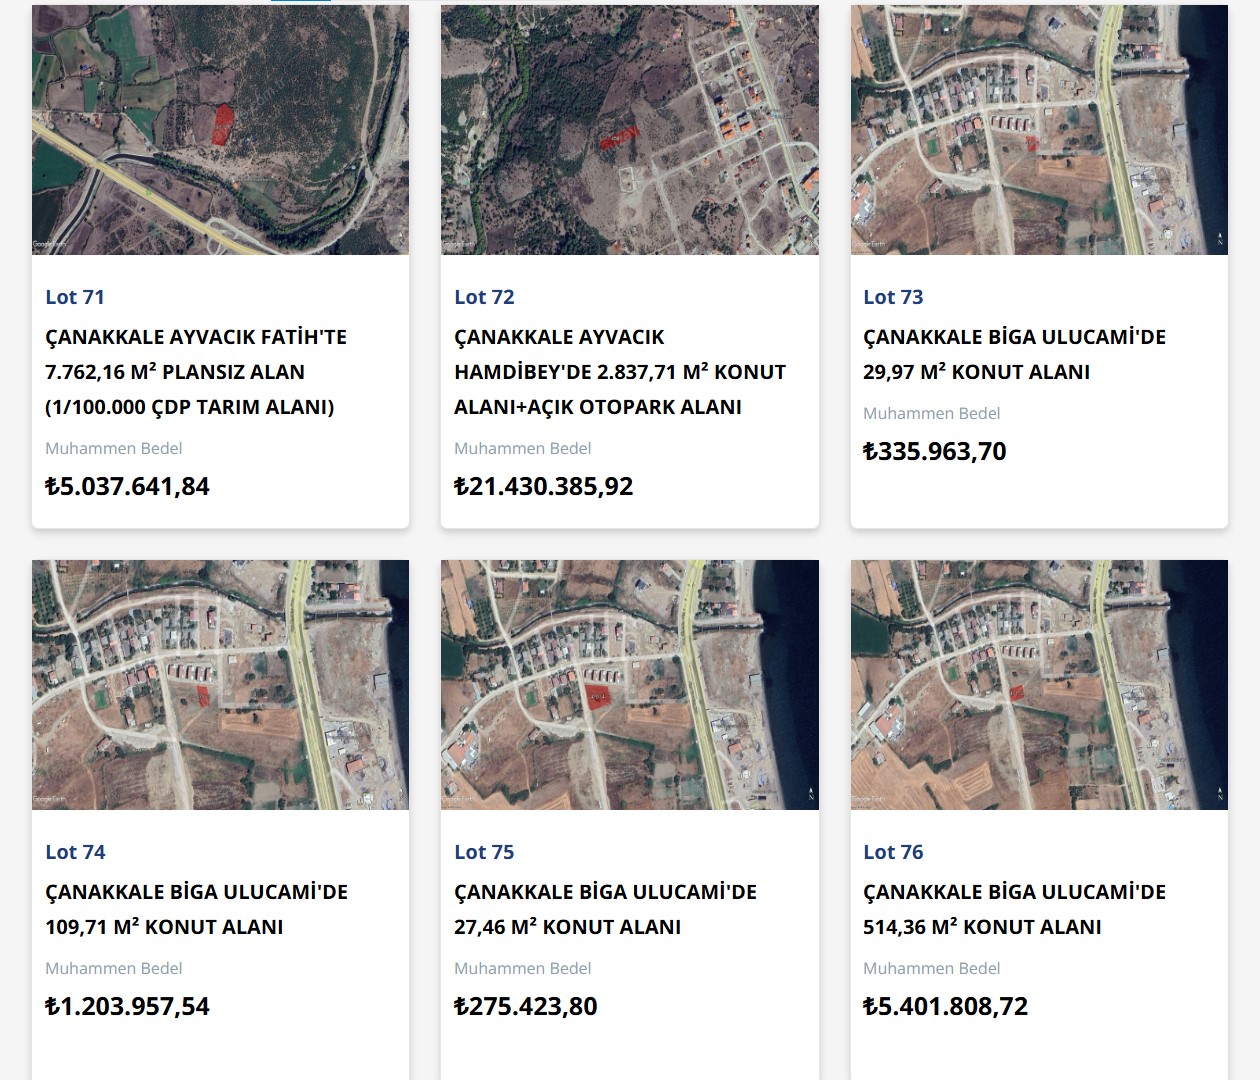Click the Lot 72 label link
Screen dimensions: 1260x1080
[484, 297]
